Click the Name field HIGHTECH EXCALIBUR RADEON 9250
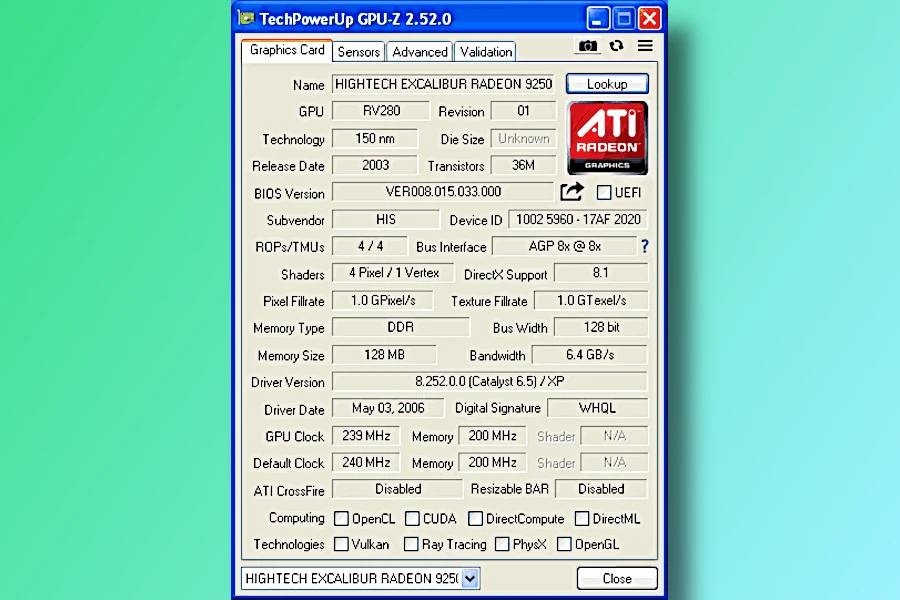This screenshot has height=600, width=900. [443, 84]
